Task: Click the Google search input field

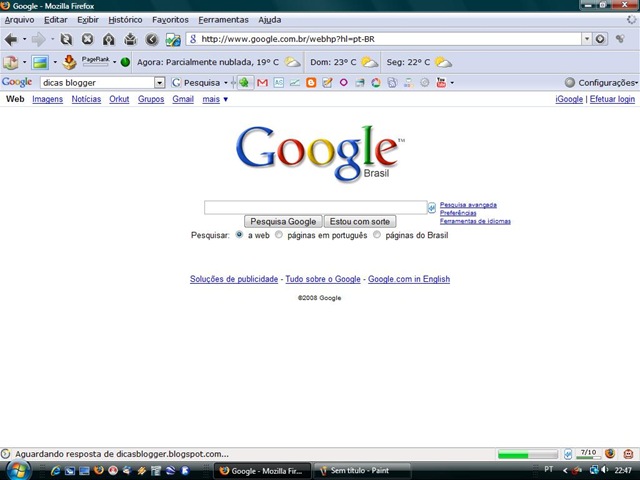Action: click(x=315, y=207)
